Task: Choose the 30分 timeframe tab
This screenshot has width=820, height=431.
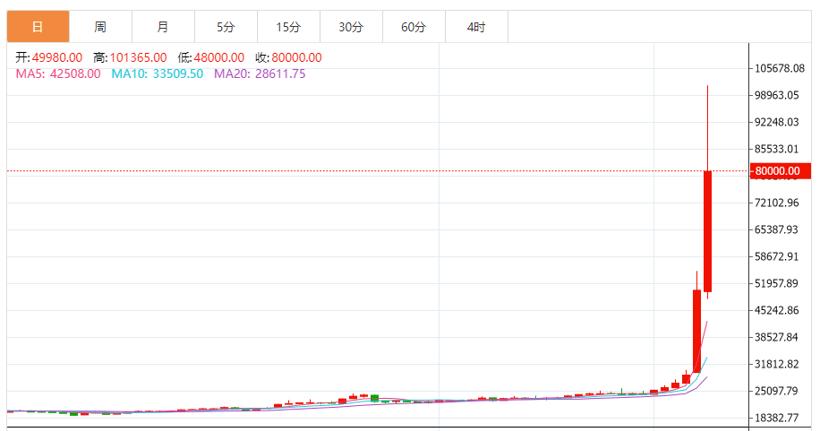Action: (x=351, y=27)
